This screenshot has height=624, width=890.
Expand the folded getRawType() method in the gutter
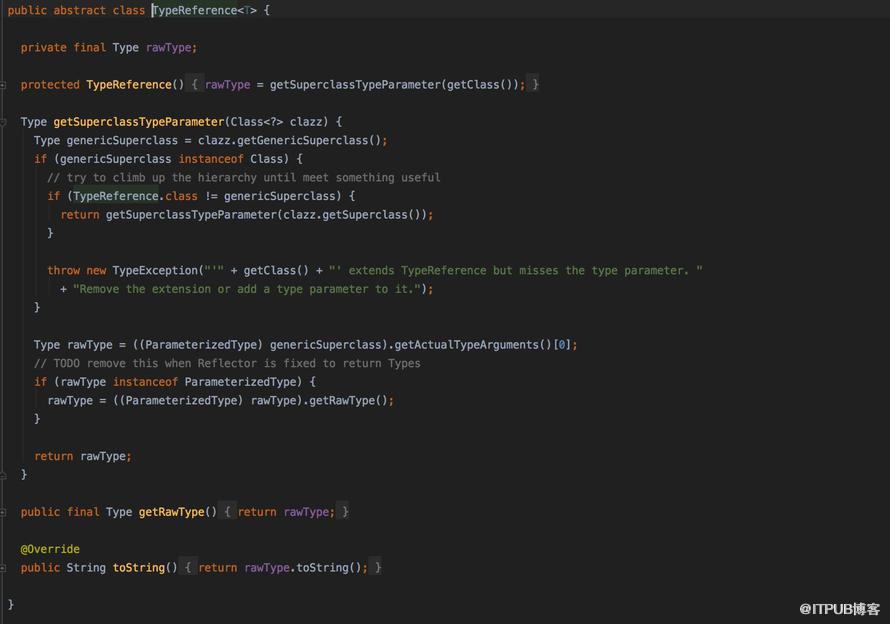pyautogui.click(x=3, y=512)
